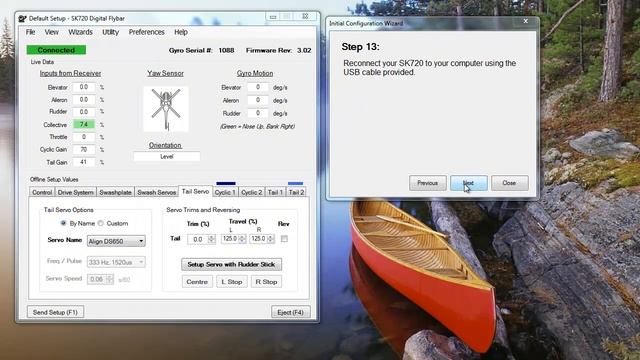Select the Custom radio button
The width and height of the screenshot is (640, 360).
101,223
